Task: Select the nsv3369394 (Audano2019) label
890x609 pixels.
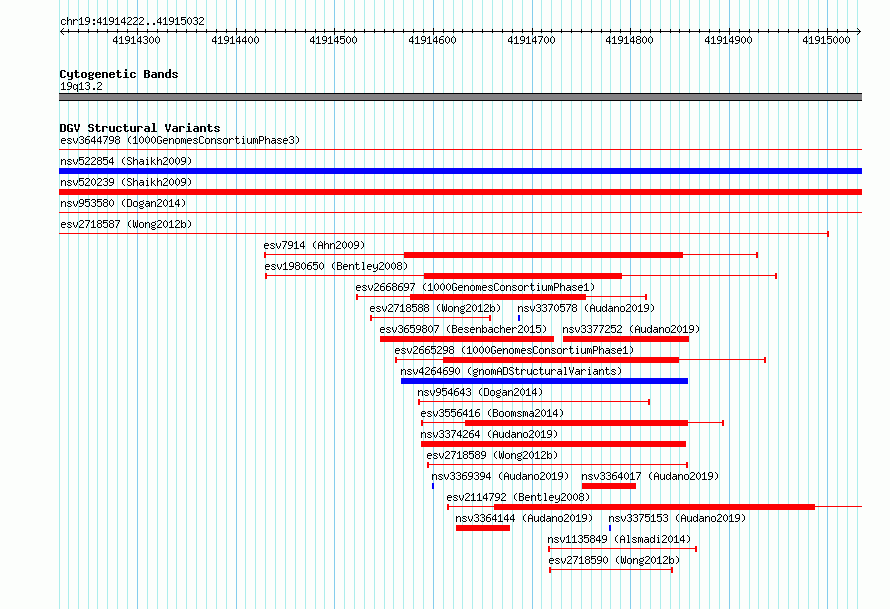Action: (500, 476)
